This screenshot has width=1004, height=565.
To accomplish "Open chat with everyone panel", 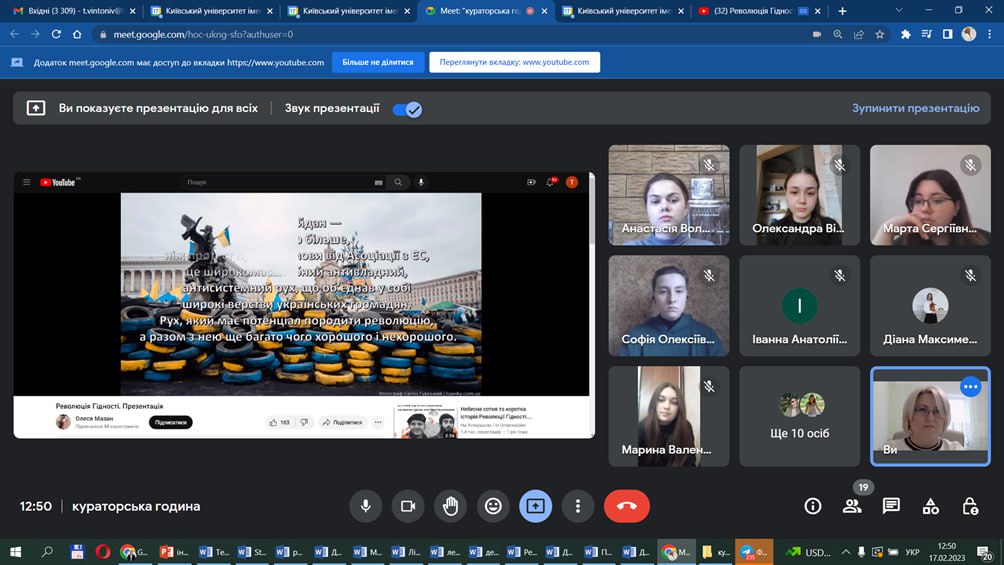I will [x=891, y=506].
